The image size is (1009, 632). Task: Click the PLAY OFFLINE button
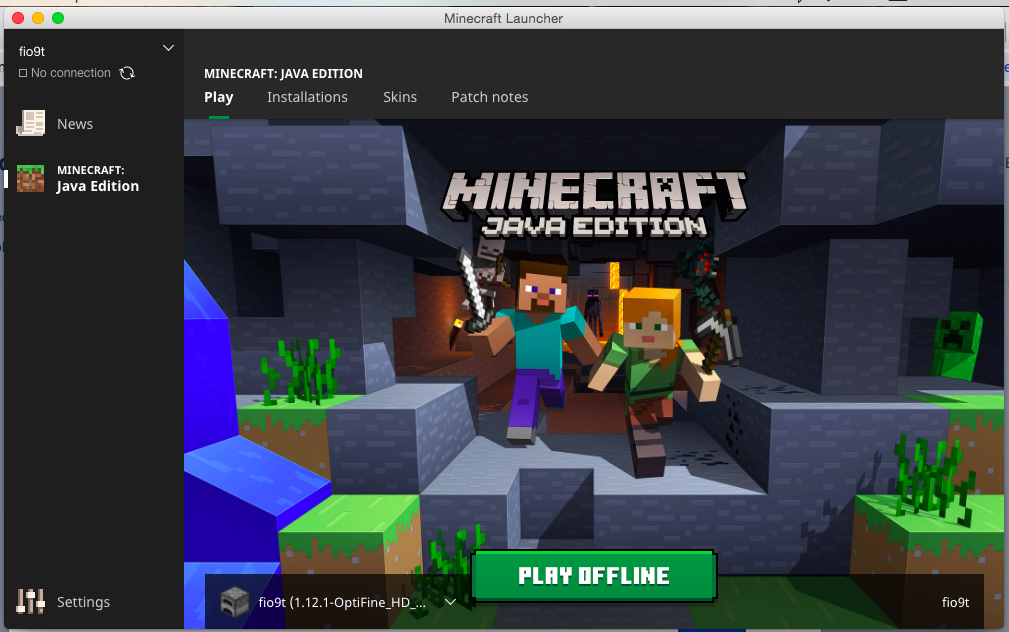click(x=594, y=575)
